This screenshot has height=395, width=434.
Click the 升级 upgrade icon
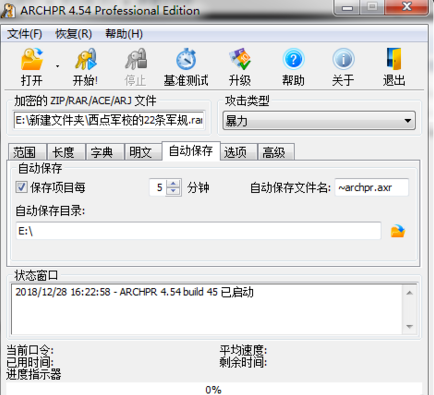[240, 59]
